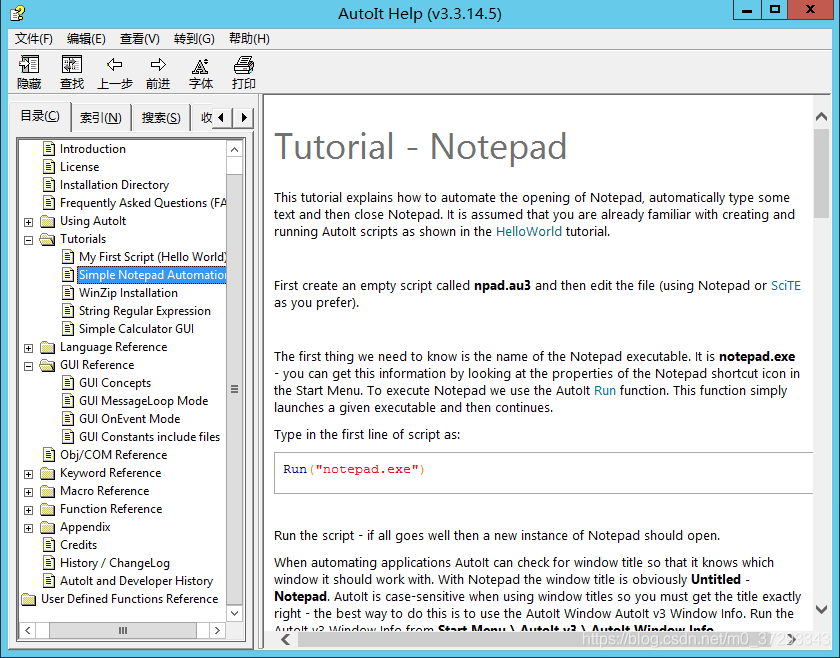Viewport: 840px width, 658px height.
Task: Click the 查找 (Locate) toolbar icon
Action: click(70, 71)
